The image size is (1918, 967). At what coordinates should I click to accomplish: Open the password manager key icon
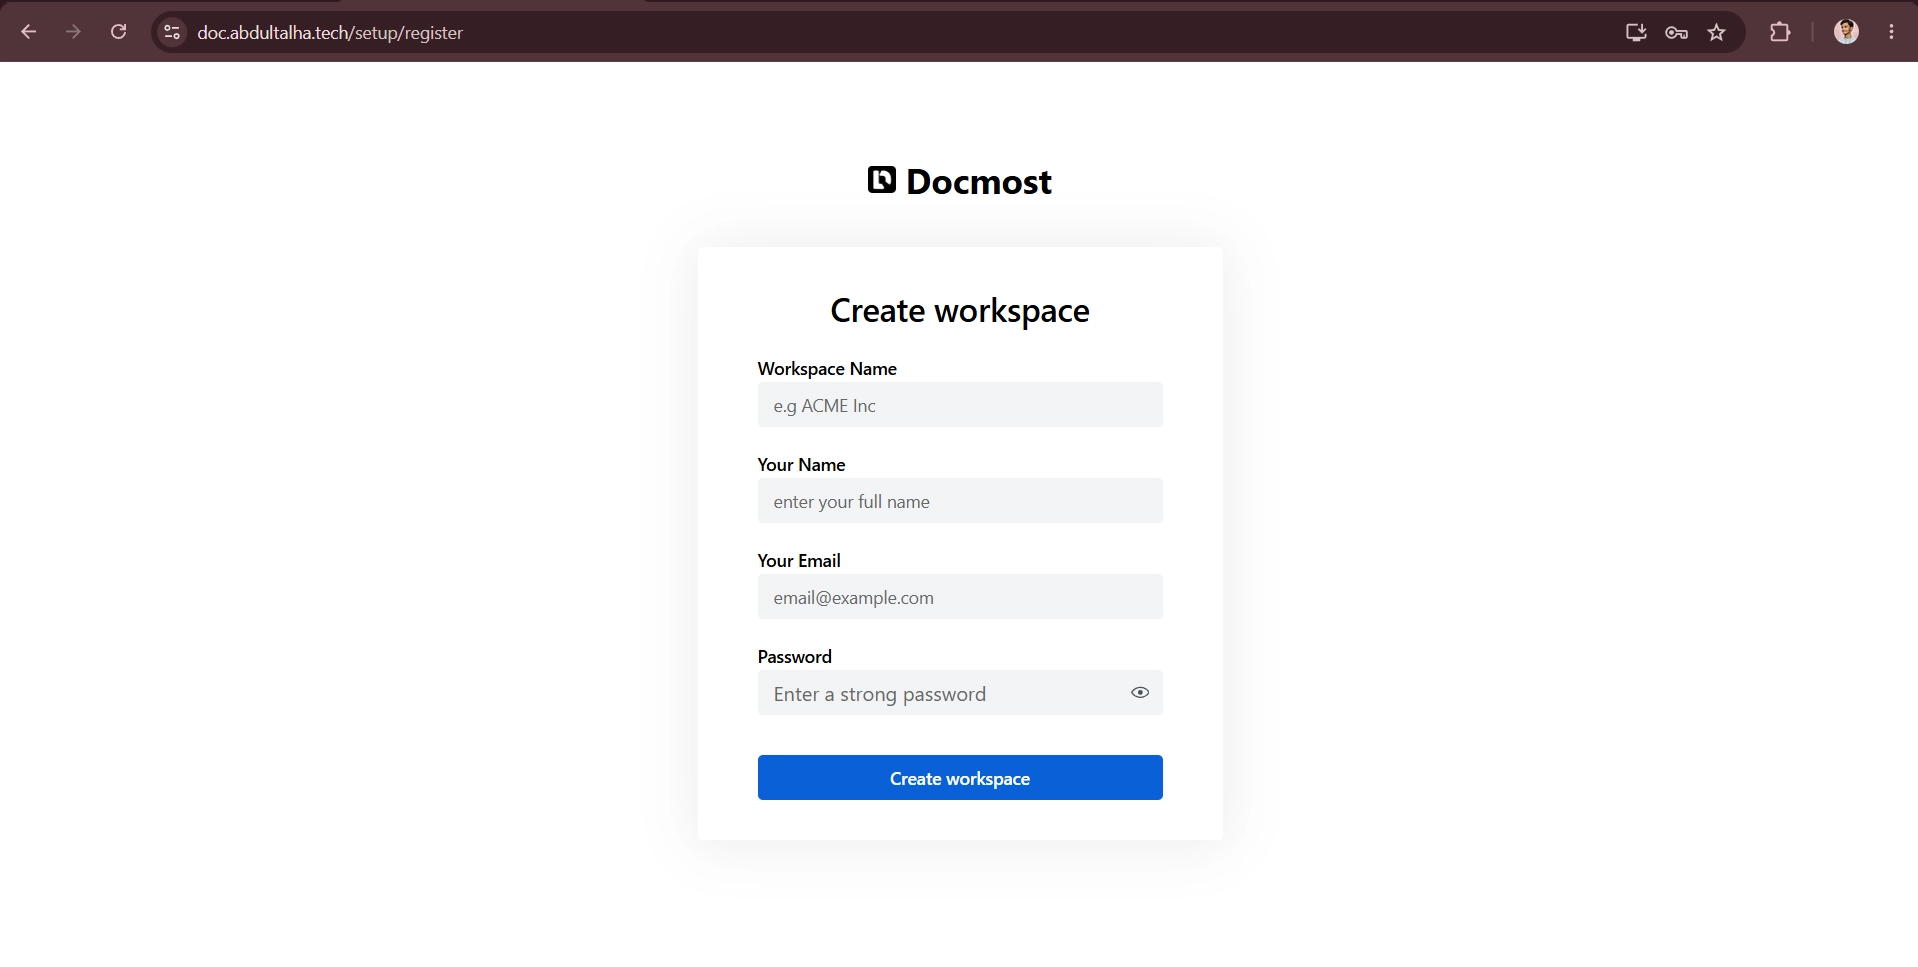(x=1677, y=32)
